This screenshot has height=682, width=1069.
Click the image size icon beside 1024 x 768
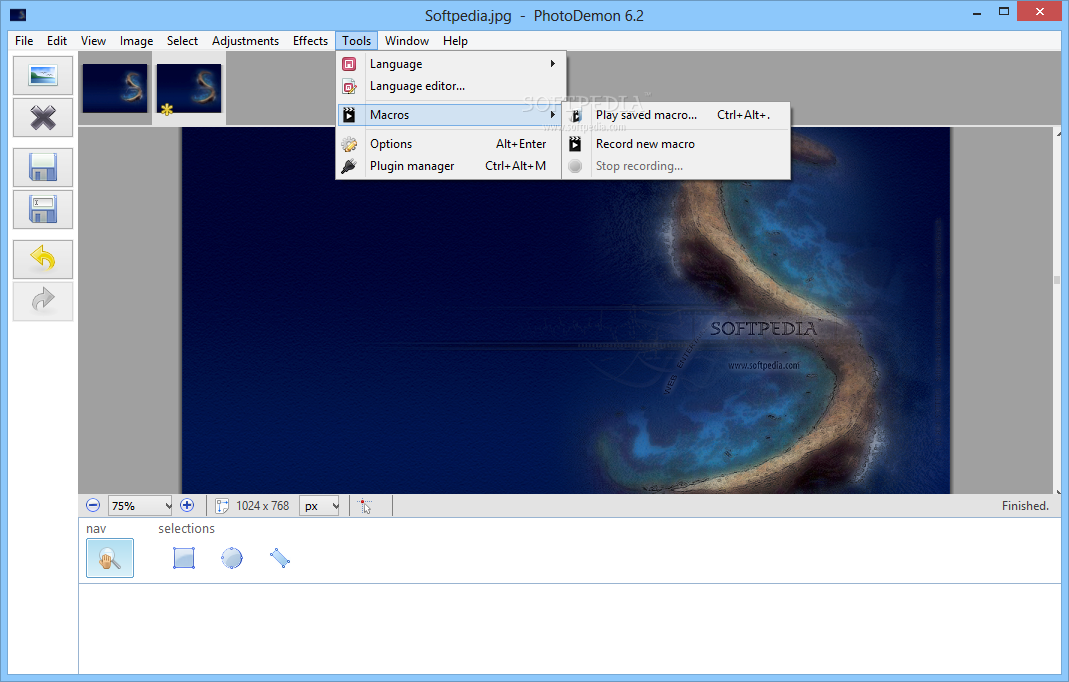point(222,506)
